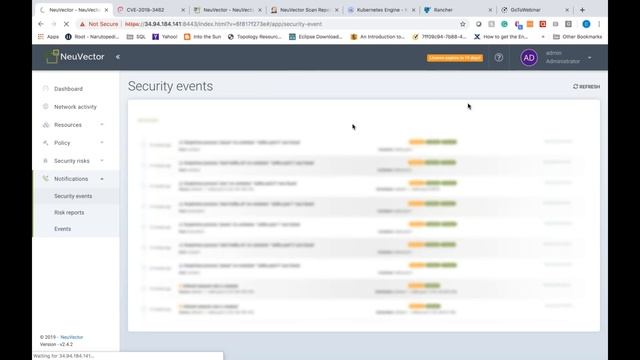
Task: Switch to the GoToWebinar tab
Action: pyautogui.click(x=535, y=9)
